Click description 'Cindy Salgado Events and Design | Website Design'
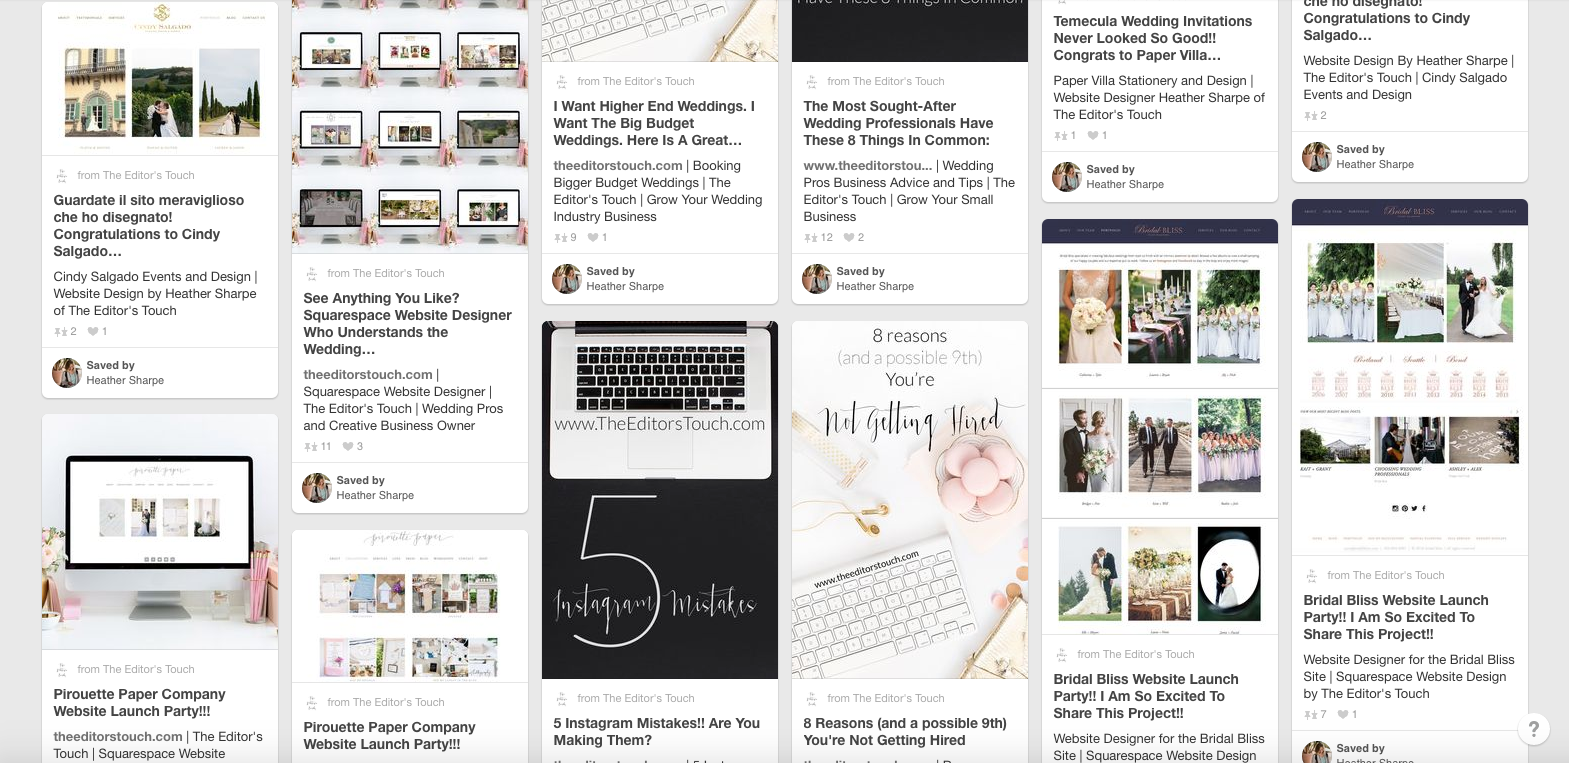 pos(155,294)
